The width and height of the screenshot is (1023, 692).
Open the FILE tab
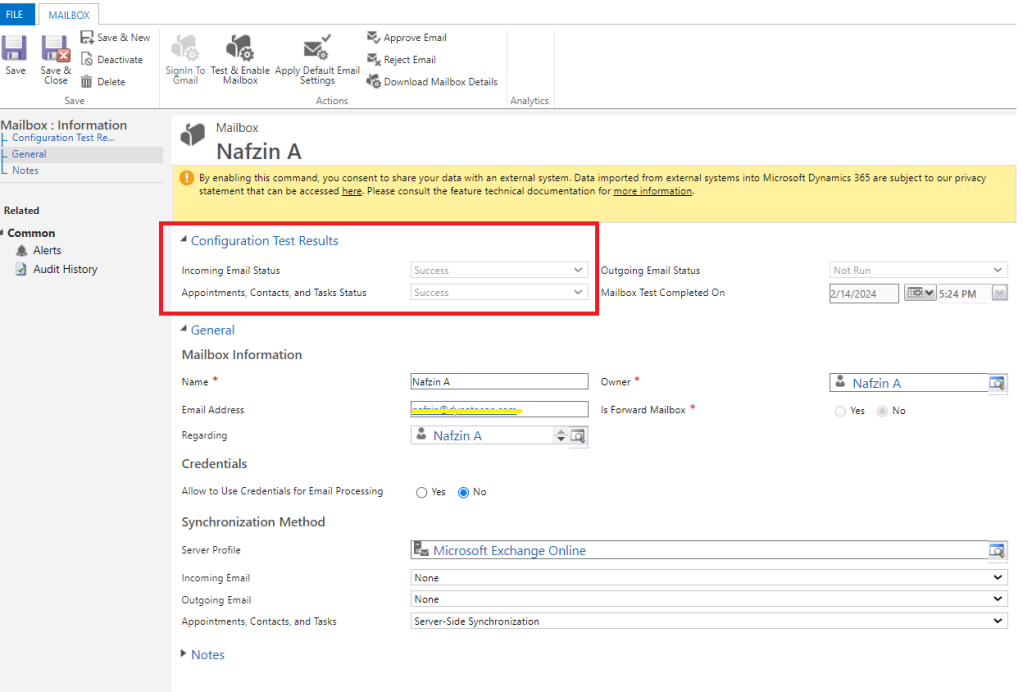(x=15, y=15)
